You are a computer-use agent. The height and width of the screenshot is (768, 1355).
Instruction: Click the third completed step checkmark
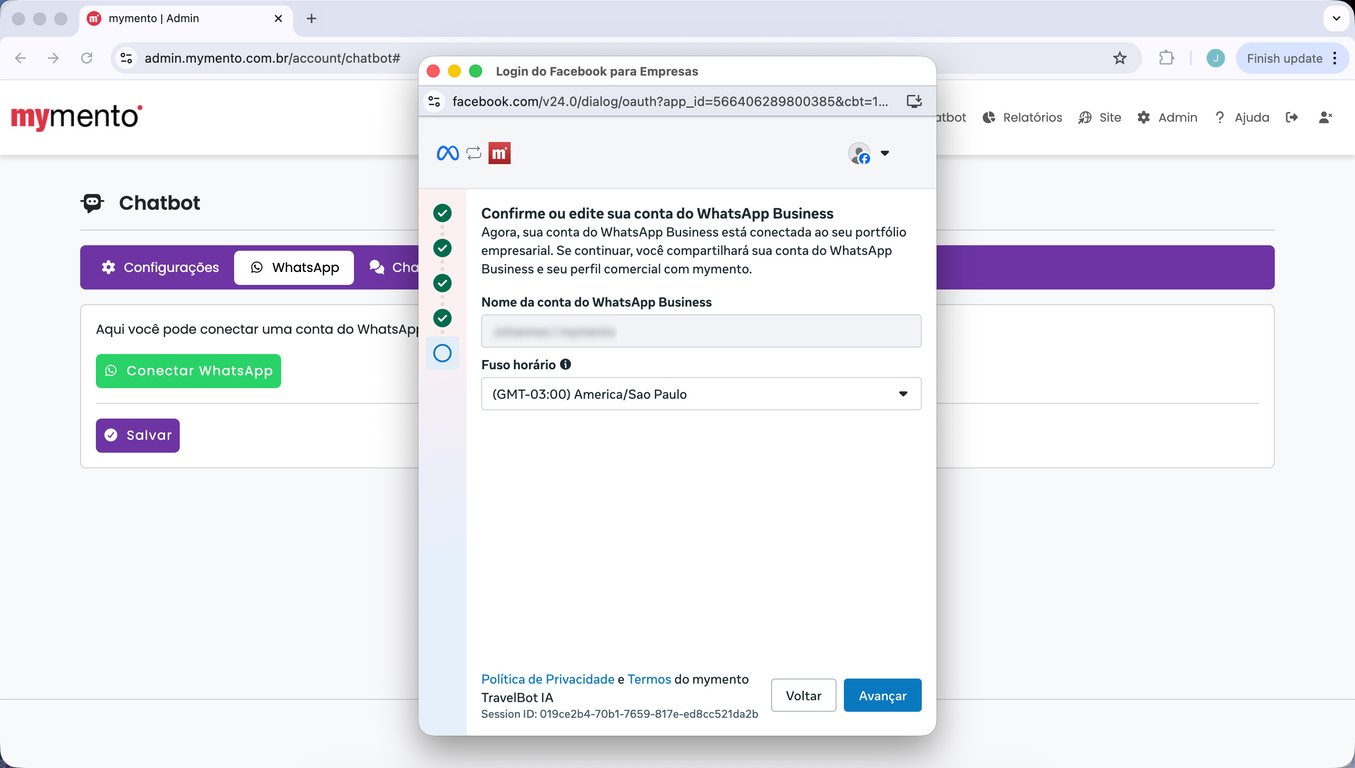[442, 283]
